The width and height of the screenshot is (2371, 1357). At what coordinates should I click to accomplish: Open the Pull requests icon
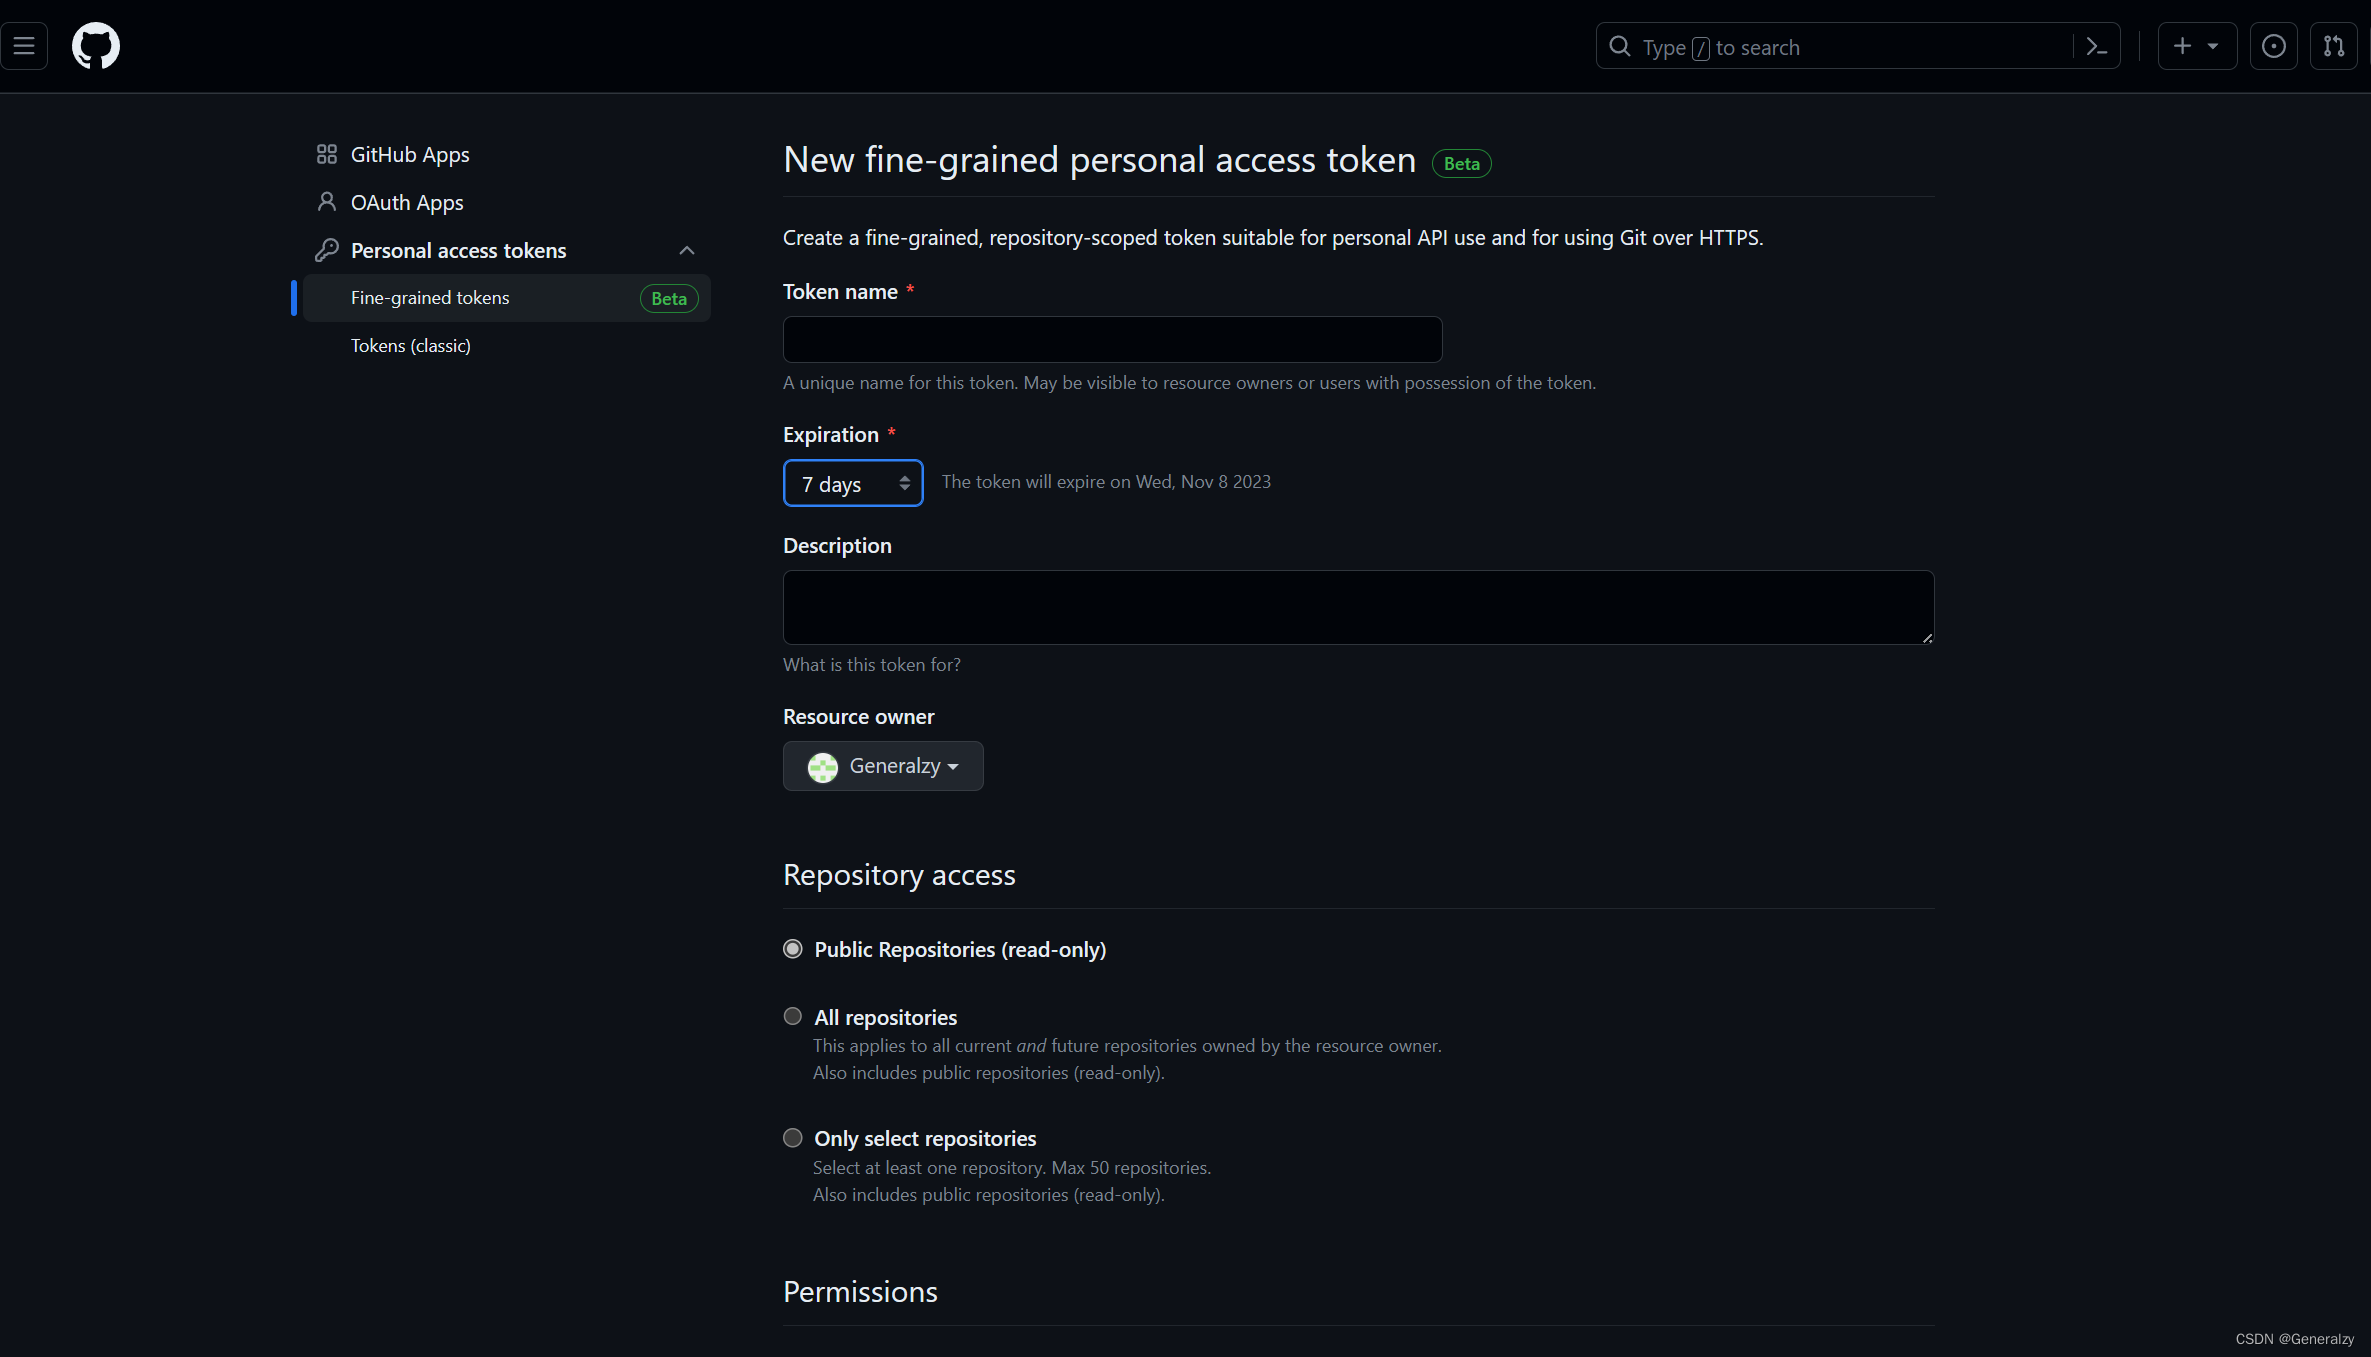2334,46
